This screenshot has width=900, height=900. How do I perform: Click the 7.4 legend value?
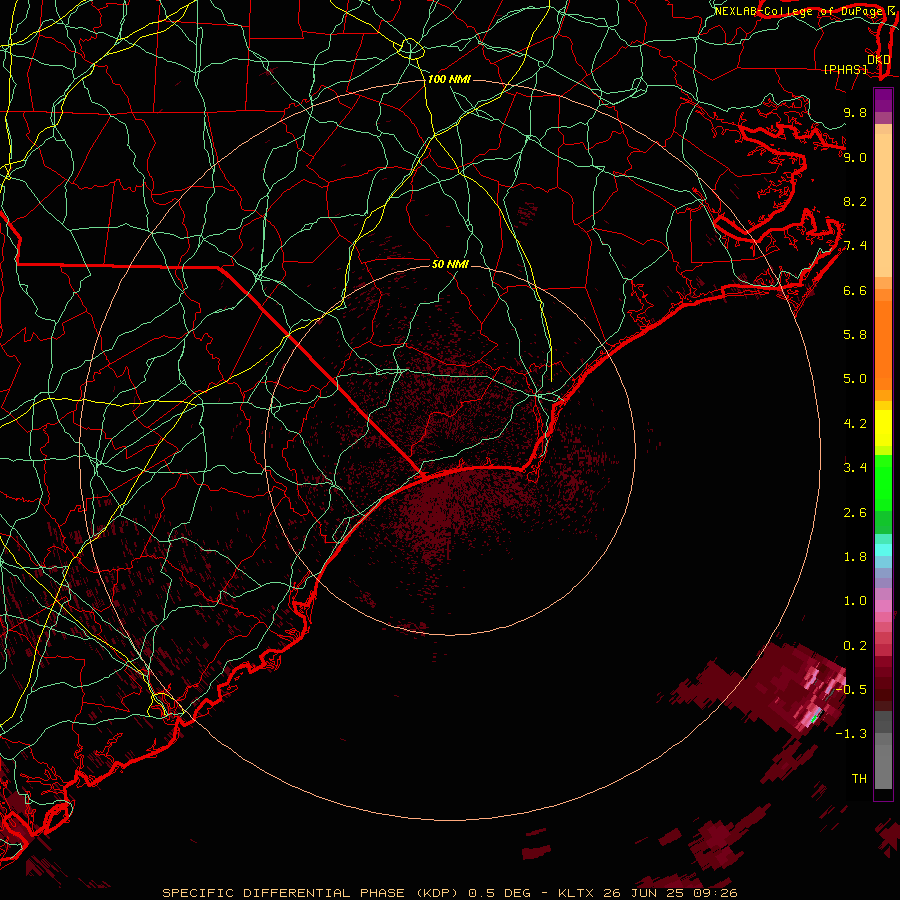tap(855, 246)
